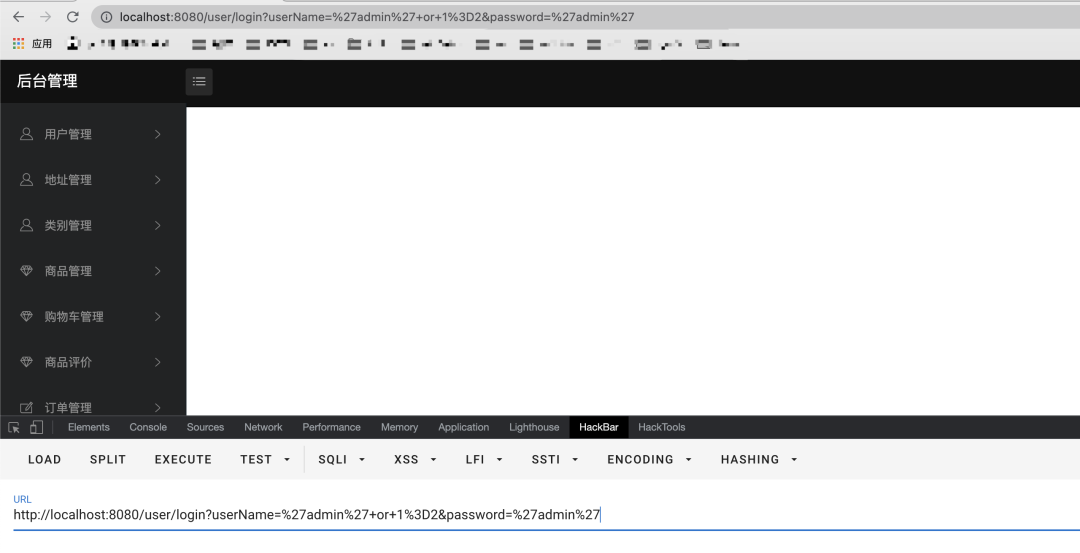Screen dimensions: 1080x553
Task: Switch to the HackTools tab
Action: [661, 427]
